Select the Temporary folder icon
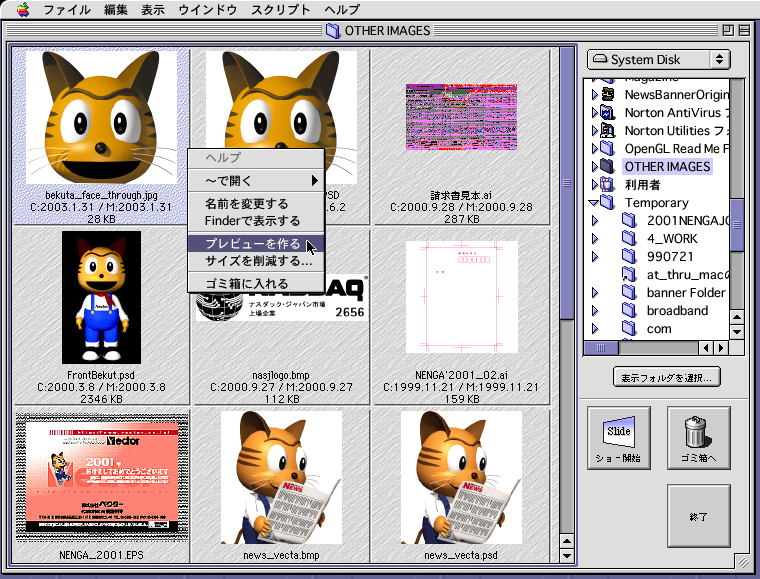The image size is (760, 579). pos(607,202)
